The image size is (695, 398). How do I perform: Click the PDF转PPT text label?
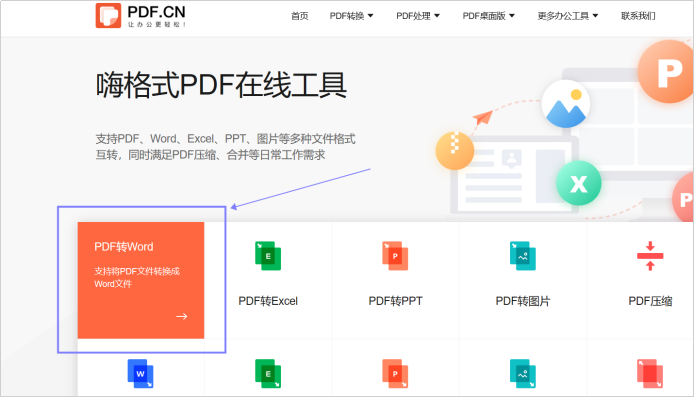point(395,301)
